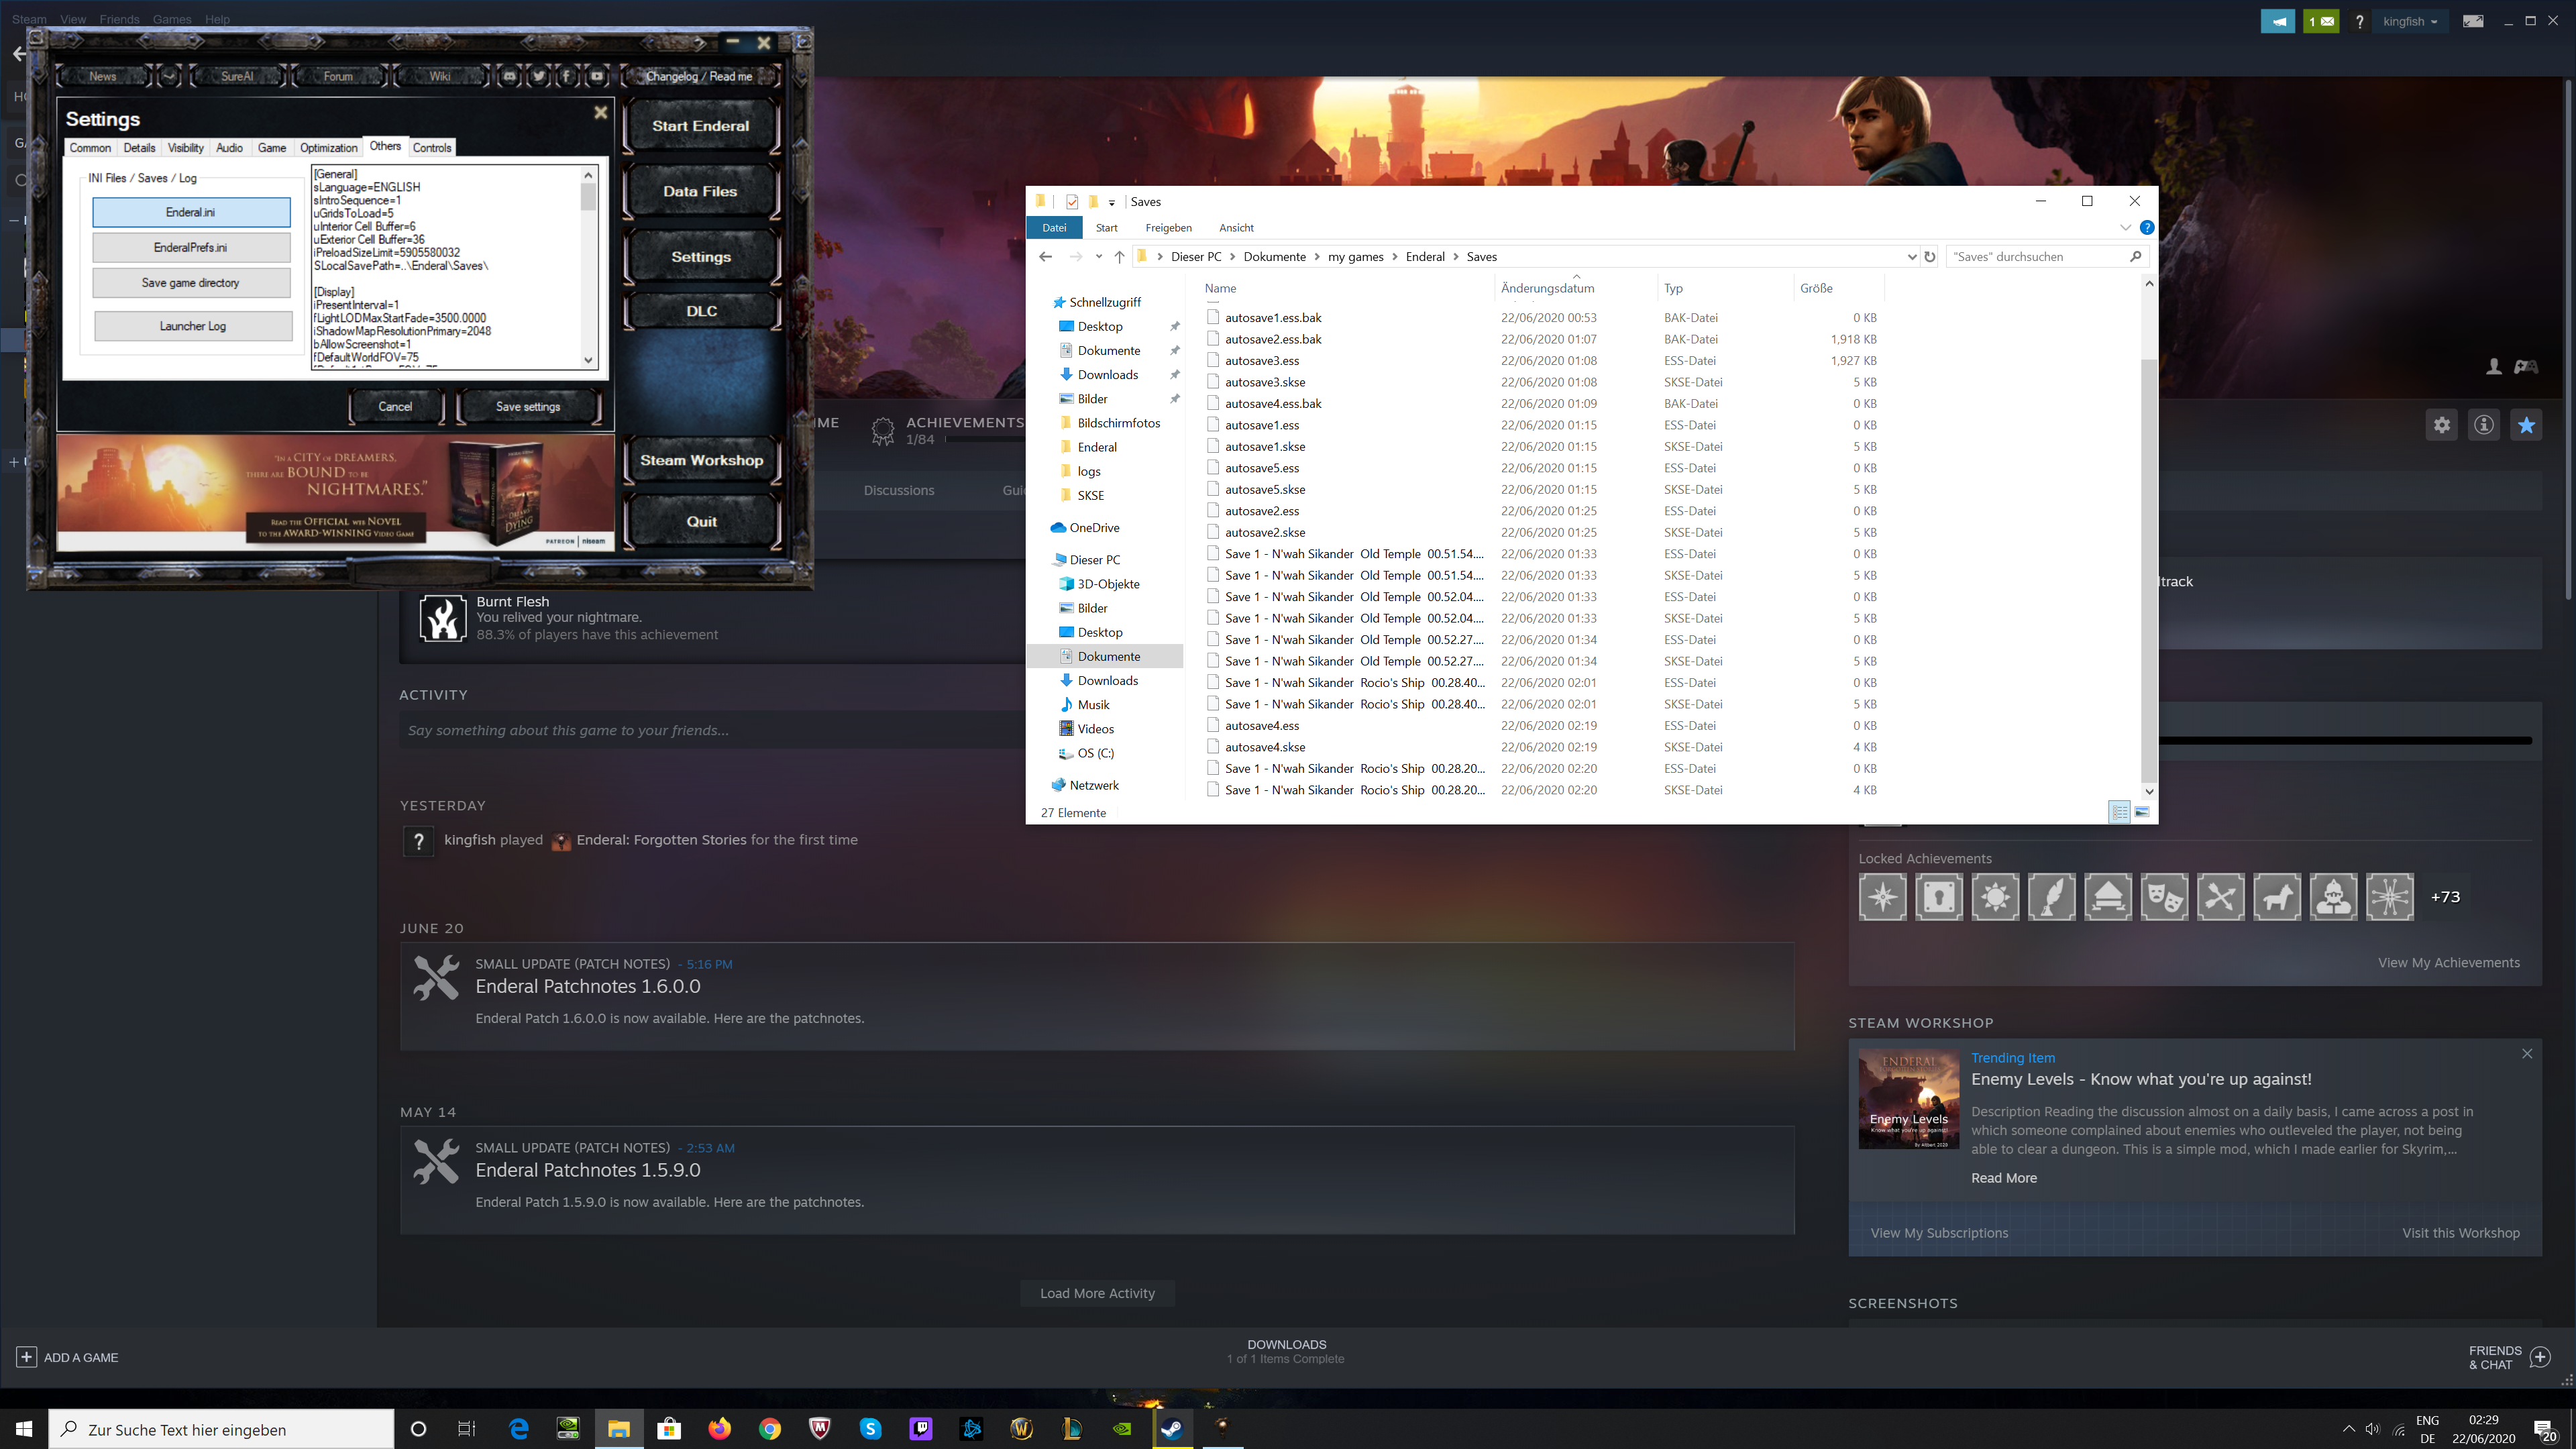Open the Enderal Facebook icon
Screen dimensions: 2576x1449
pos(566,77)
